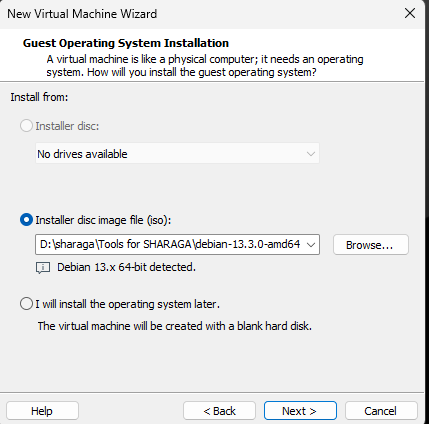This screenshot has height=424, width=429.
Task: Expand the ISO path dropdown arrow
Action: coord(311,245)
